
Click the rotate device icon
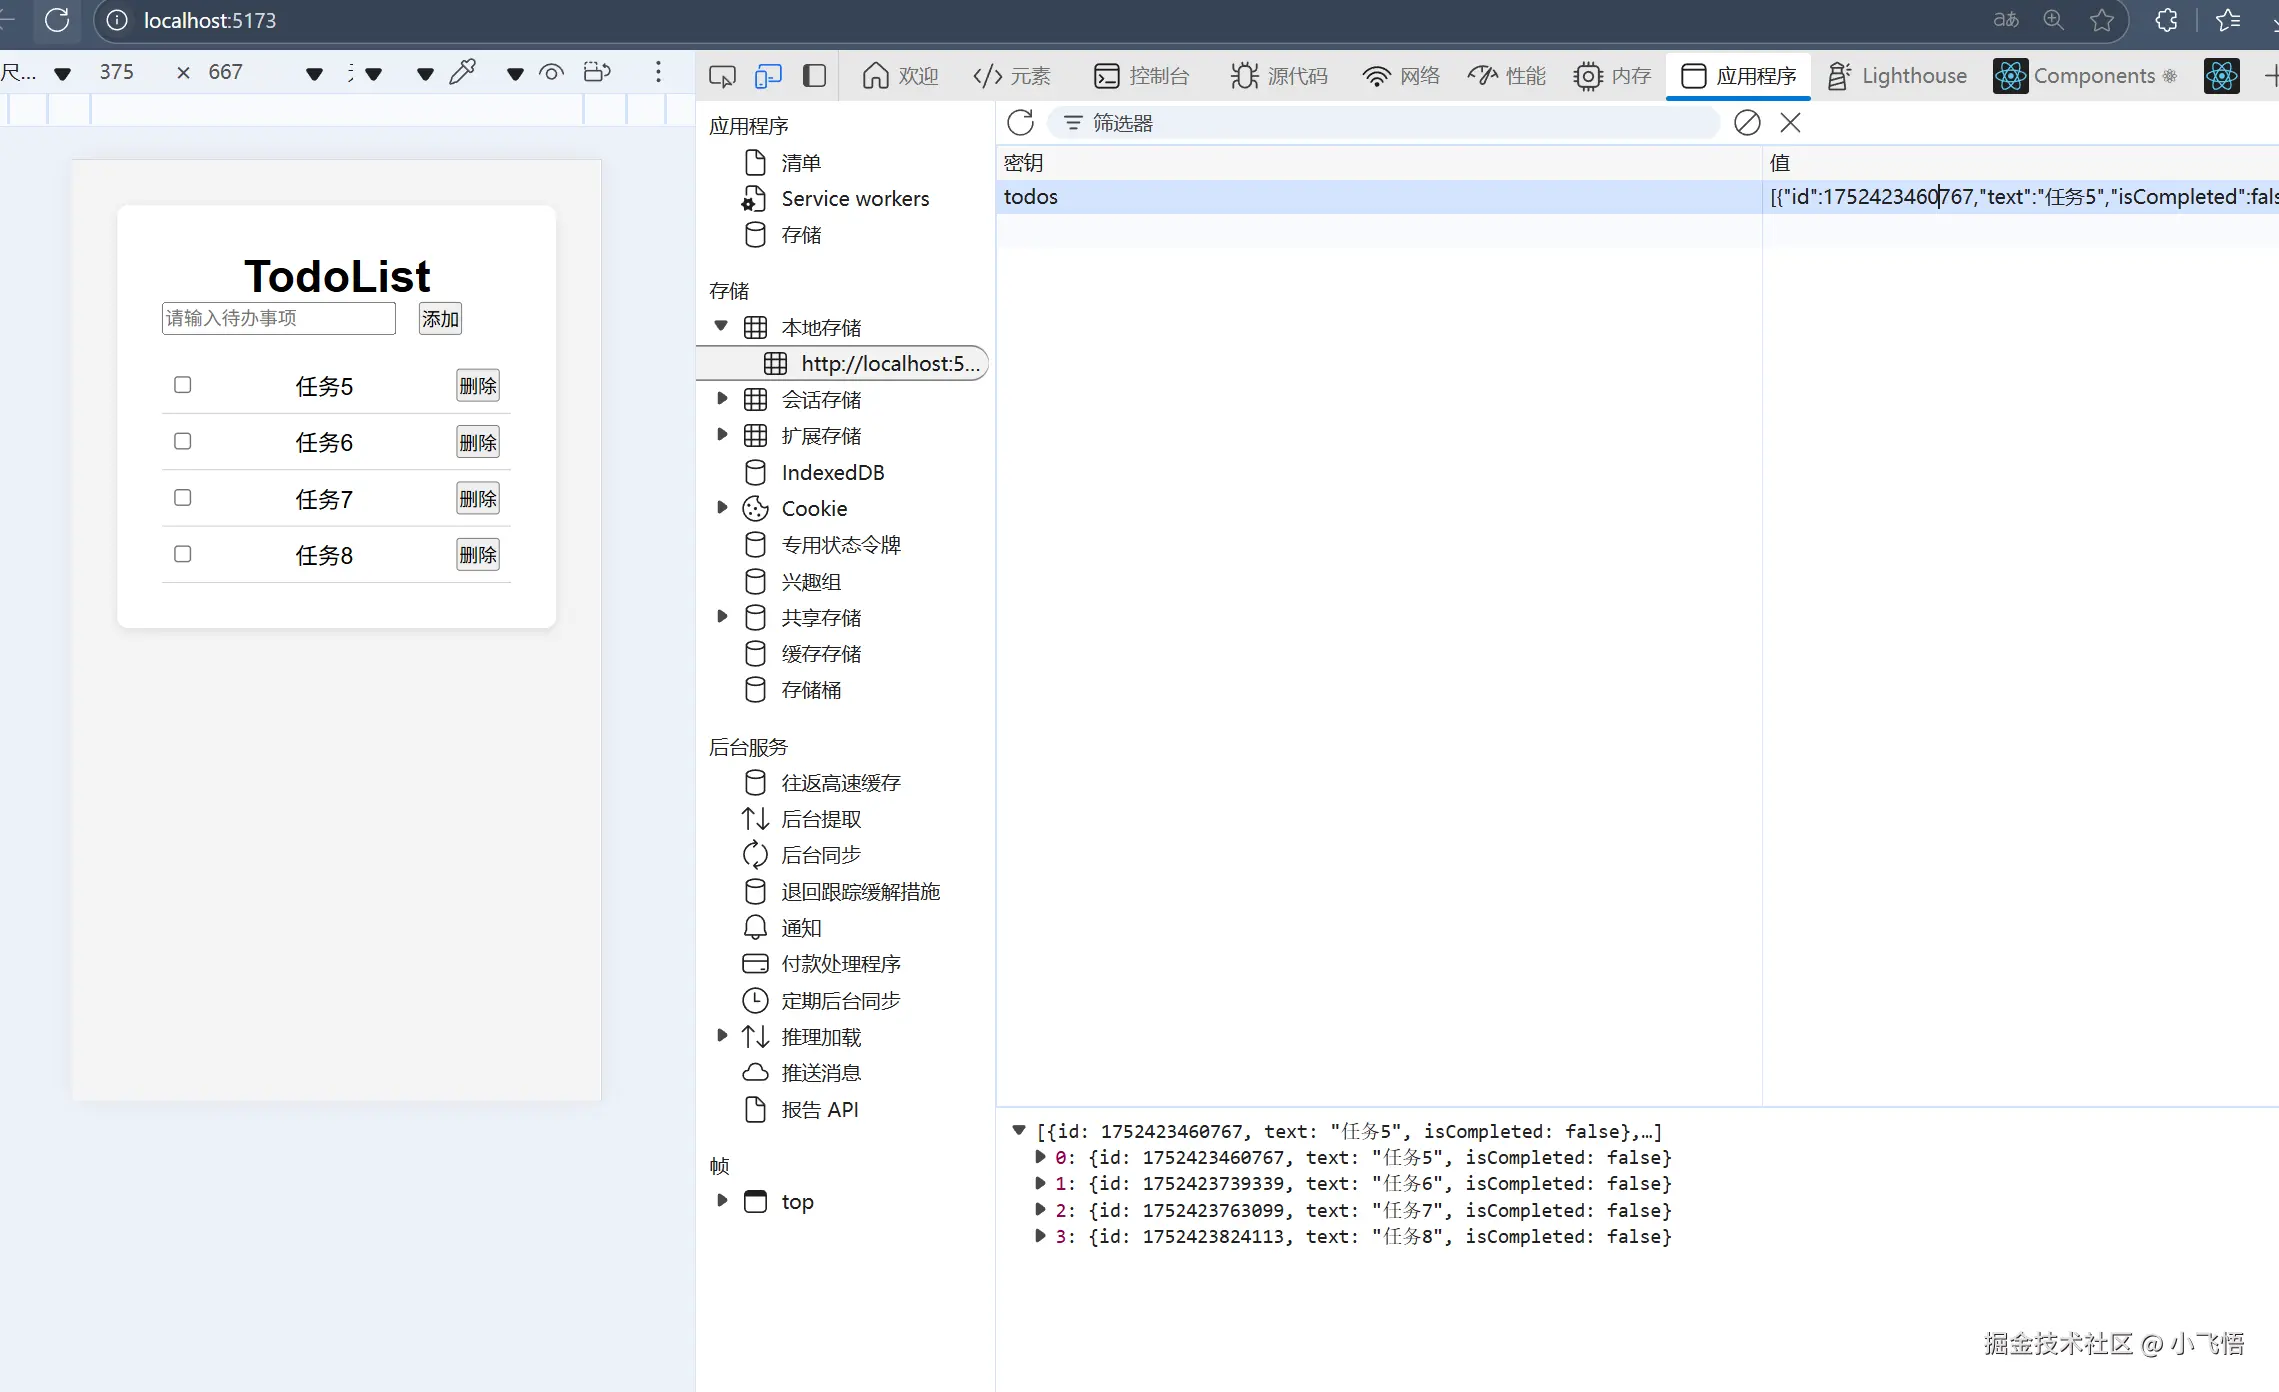(597, 72)
